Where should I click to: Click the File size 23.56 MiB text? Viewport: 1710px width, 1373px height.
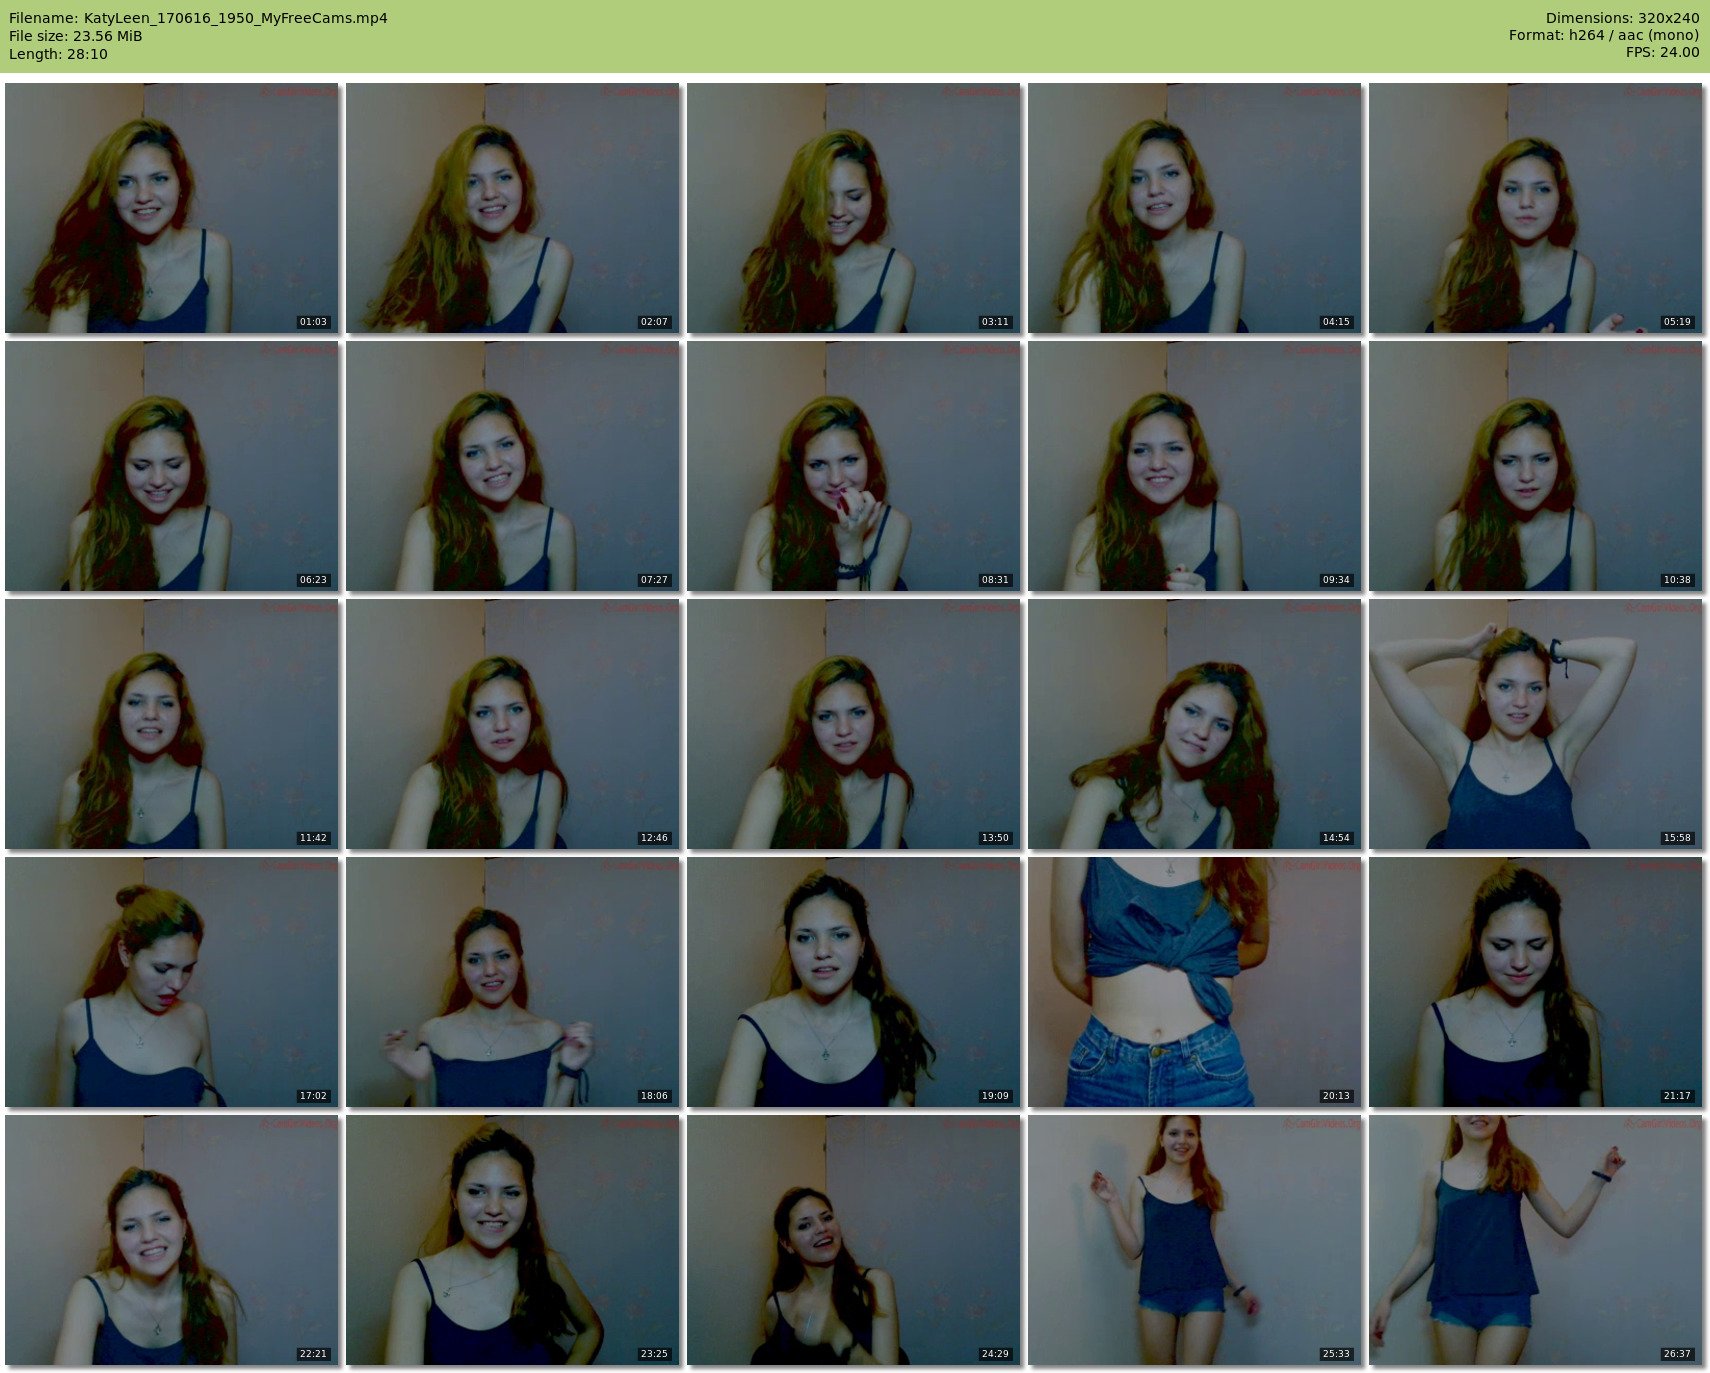pos(76,36)
